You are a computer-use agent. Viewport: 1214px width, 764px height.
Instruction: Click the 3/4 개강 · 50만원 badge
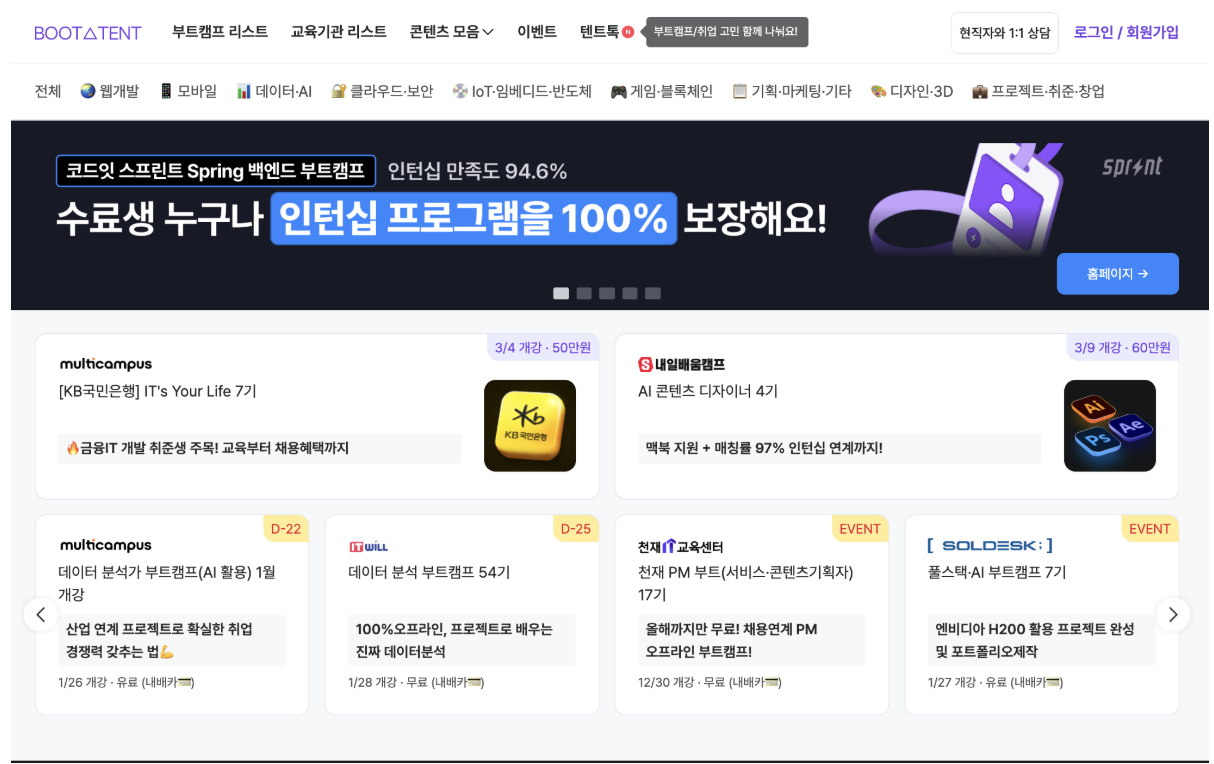(543, 347)
